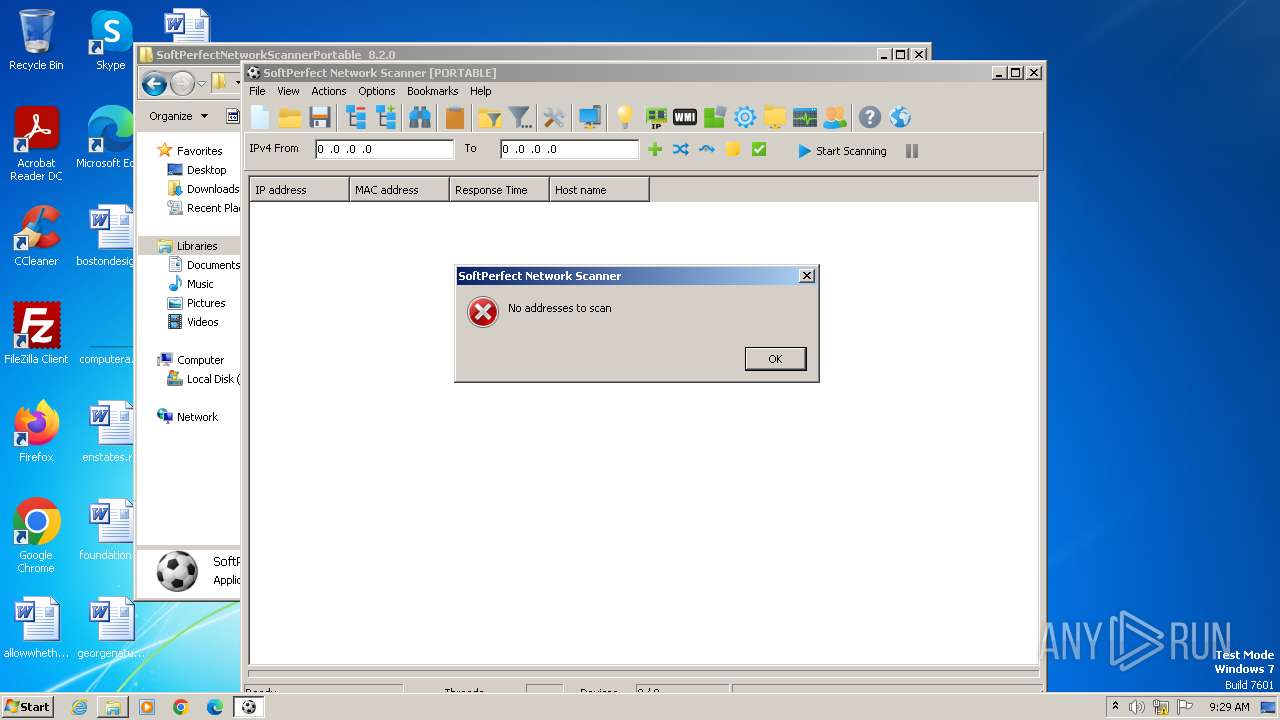Sort by the Response Time column header
1280x720 pixels.
pyautogui.click(x=499, y=190)
